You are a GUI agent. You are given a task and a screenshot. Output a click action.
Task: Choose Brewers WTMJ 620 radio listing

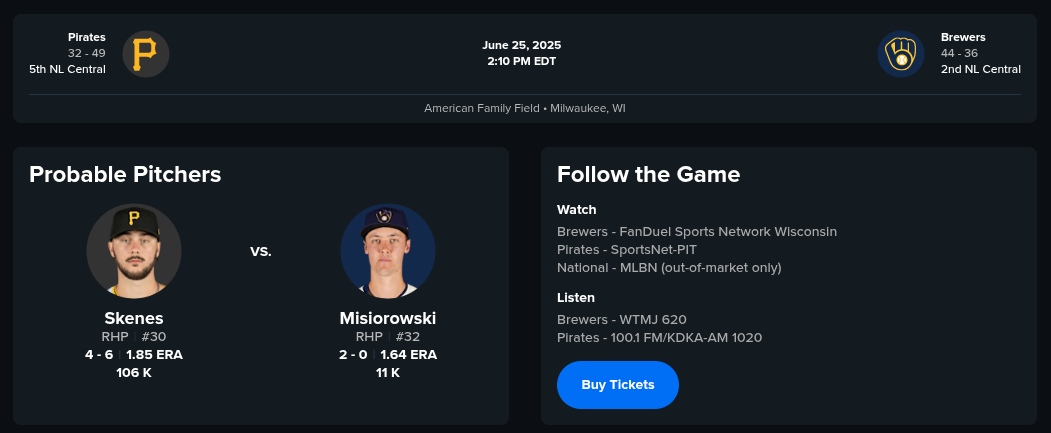[x=622, y=319]
